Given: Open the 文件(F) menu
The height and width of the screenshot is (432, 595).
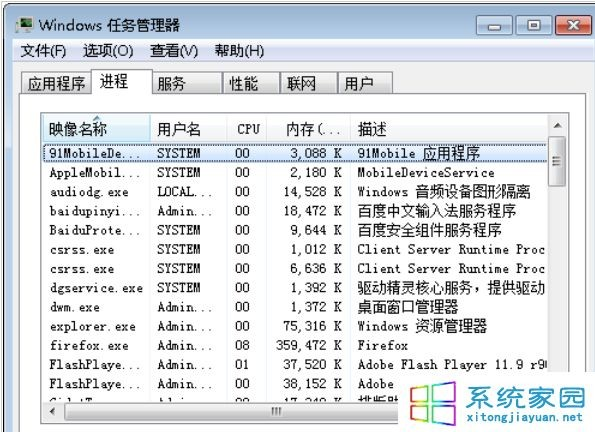Looking at the screenshot, I should tap(43, 50).
